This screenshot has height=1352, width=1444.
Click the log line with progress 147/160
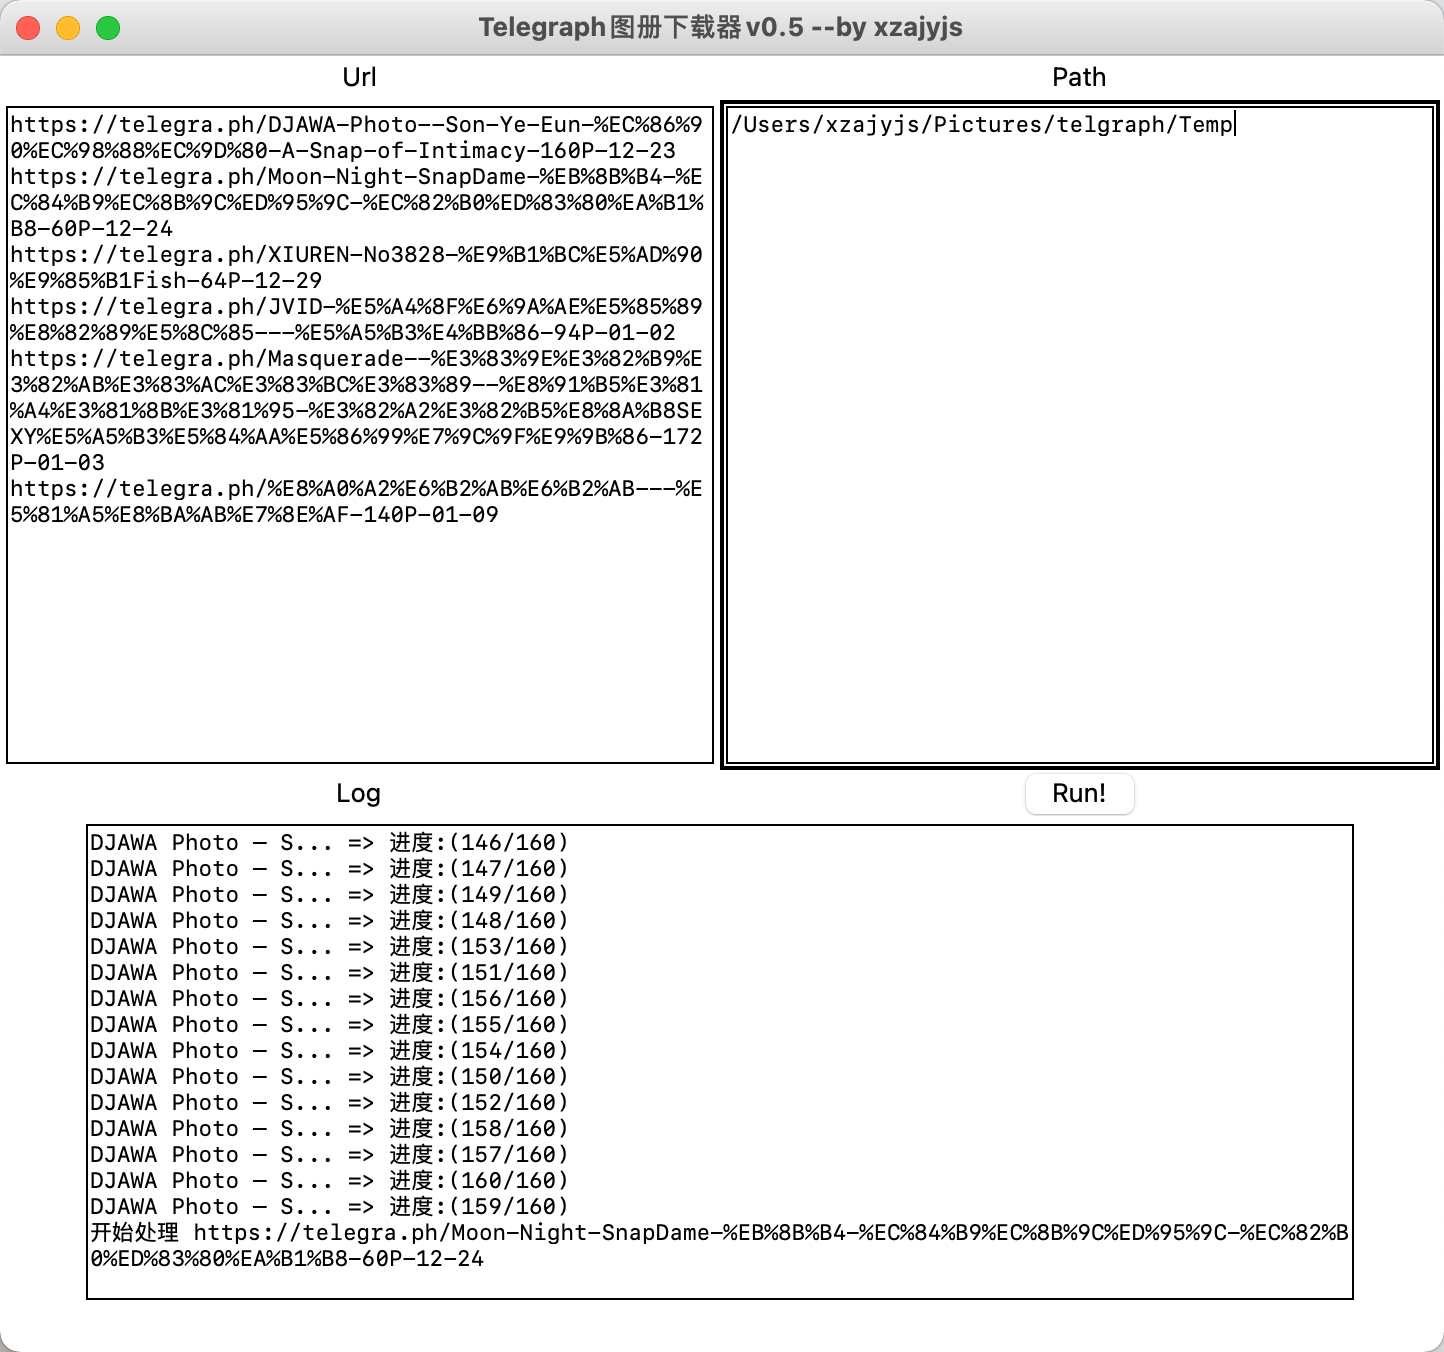pyautogui.click(x=329, y=869)
